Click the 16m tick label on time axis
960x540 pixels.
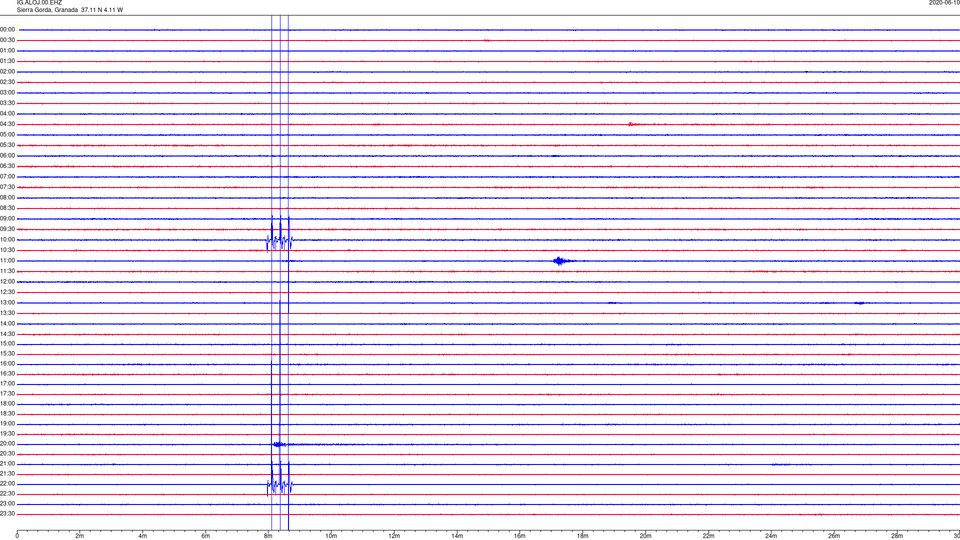click(520, 536)
